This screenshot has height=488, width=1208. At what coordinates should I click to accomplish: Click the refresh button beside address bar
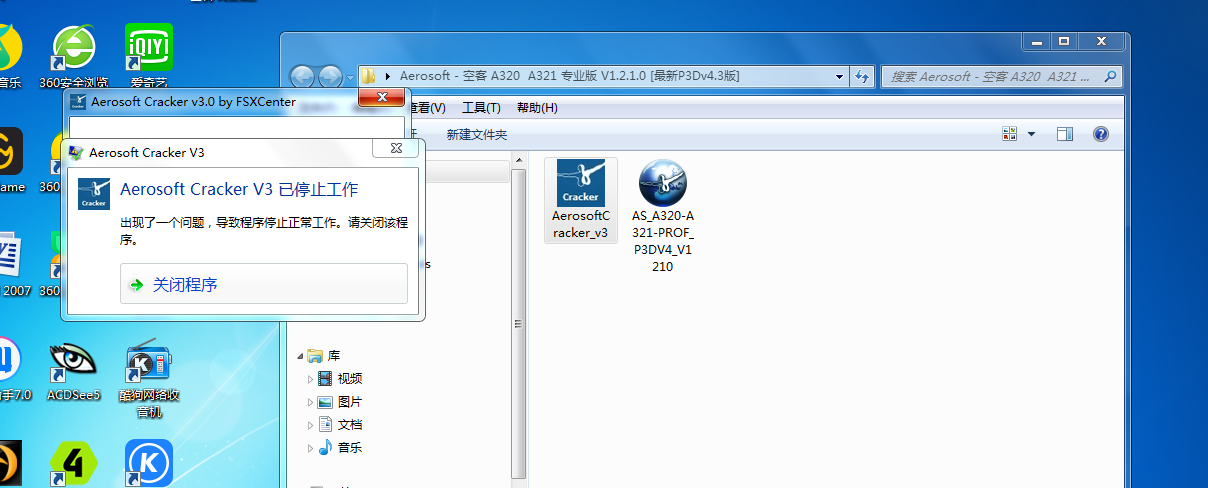862,76
